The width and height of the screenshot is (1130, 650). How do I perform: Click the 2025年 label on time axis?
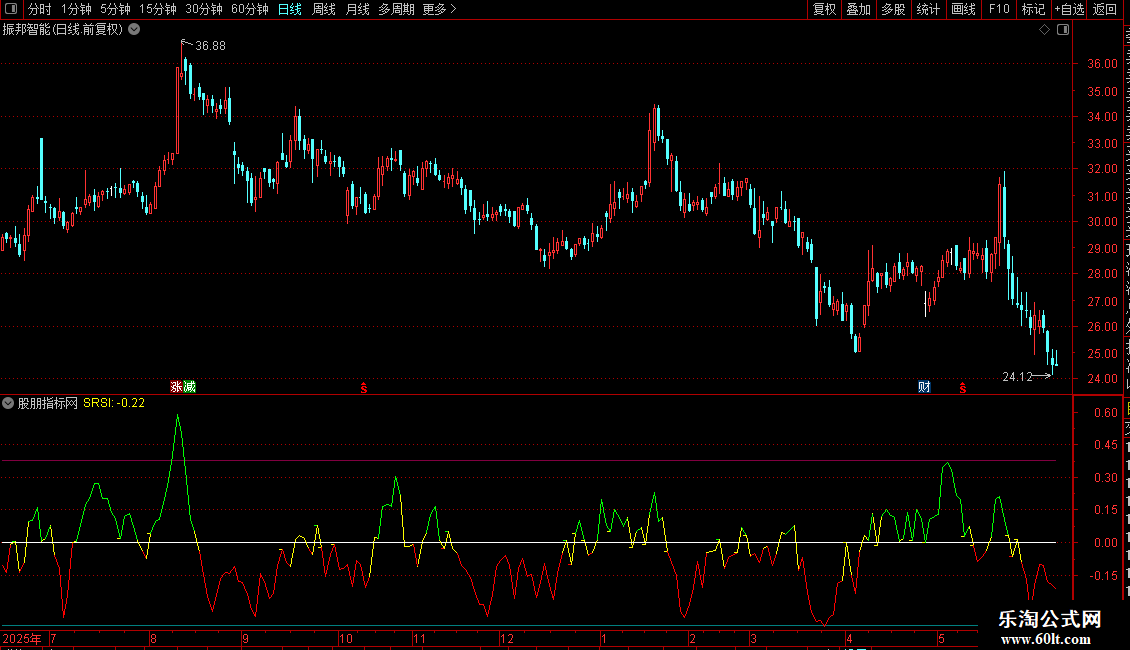pos(22,638)
